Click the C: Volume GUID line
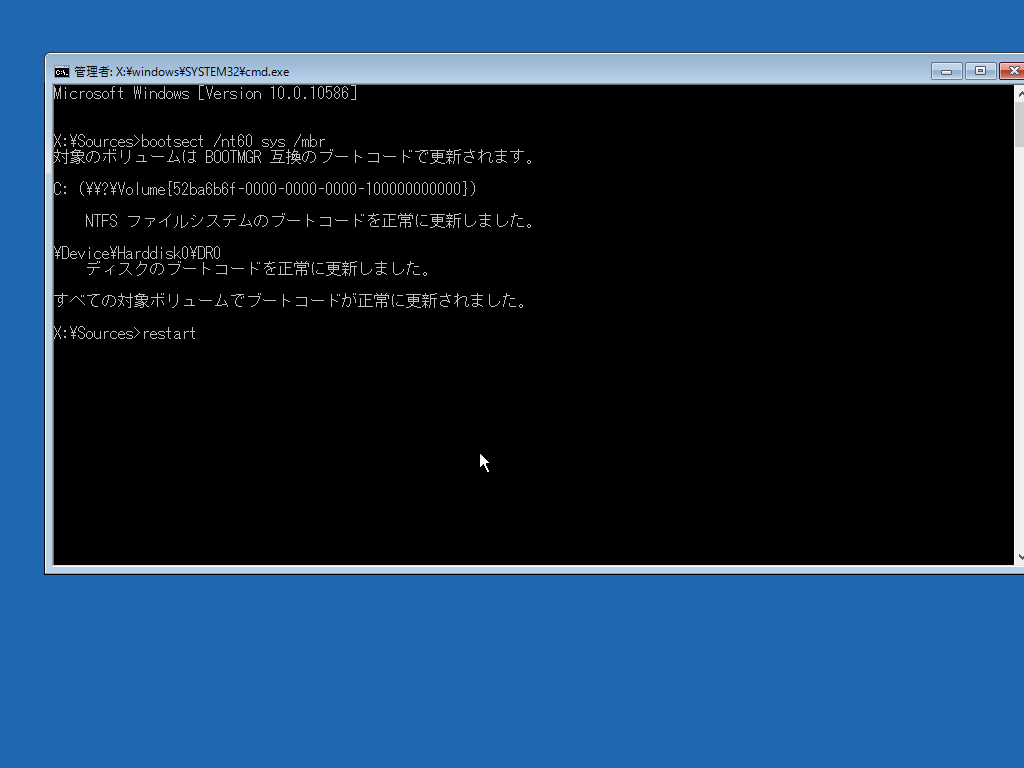The width and height of the screenshot is (1024, 768). [x=265, y=189]
